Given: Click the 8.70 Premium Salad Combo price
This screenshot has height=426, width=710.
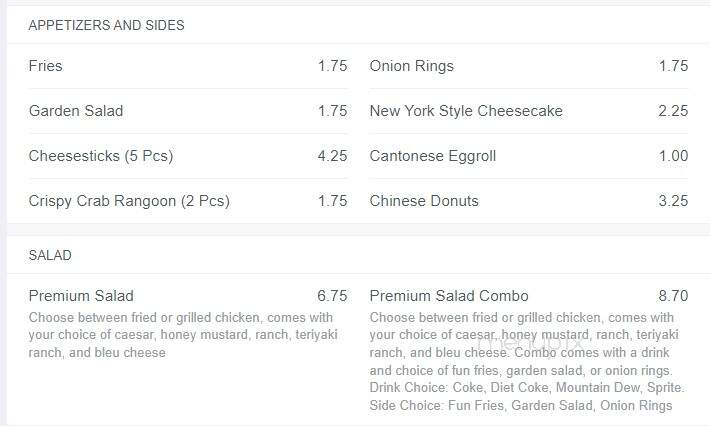Looking at the screenshot, I should (673, 296).
